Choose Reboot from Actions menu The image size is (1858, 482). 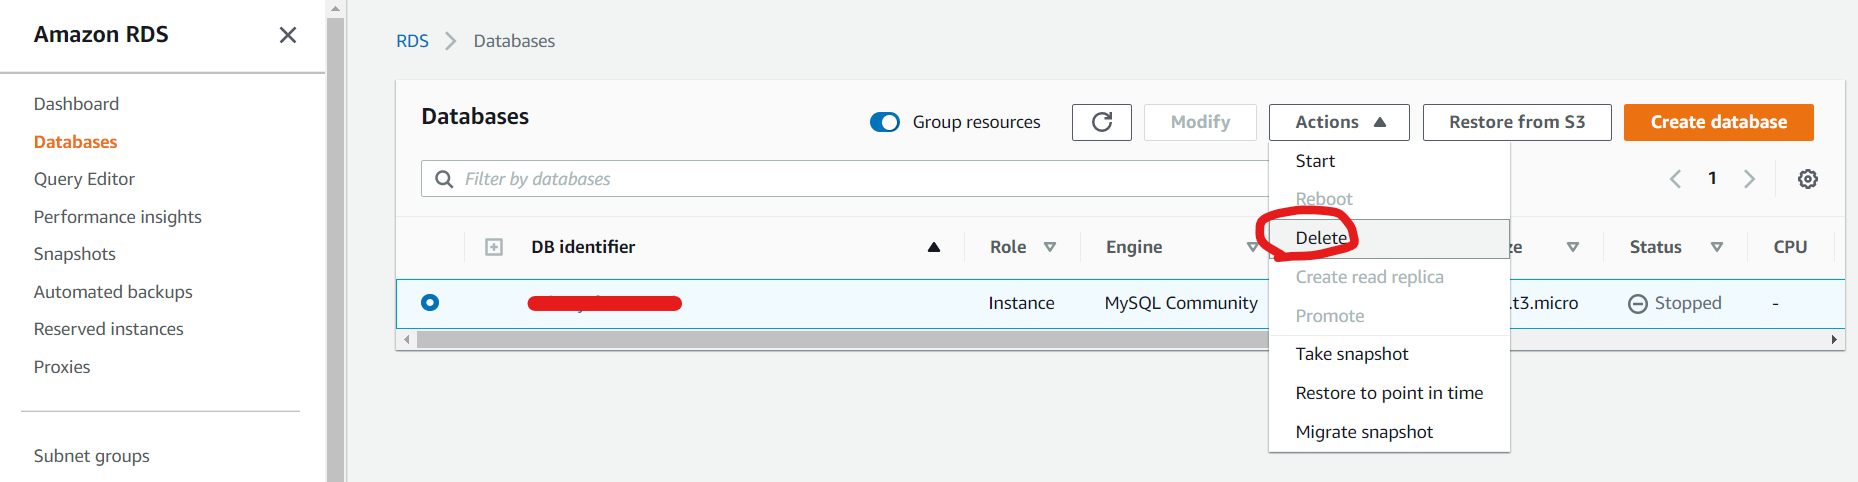[1389, 199]
